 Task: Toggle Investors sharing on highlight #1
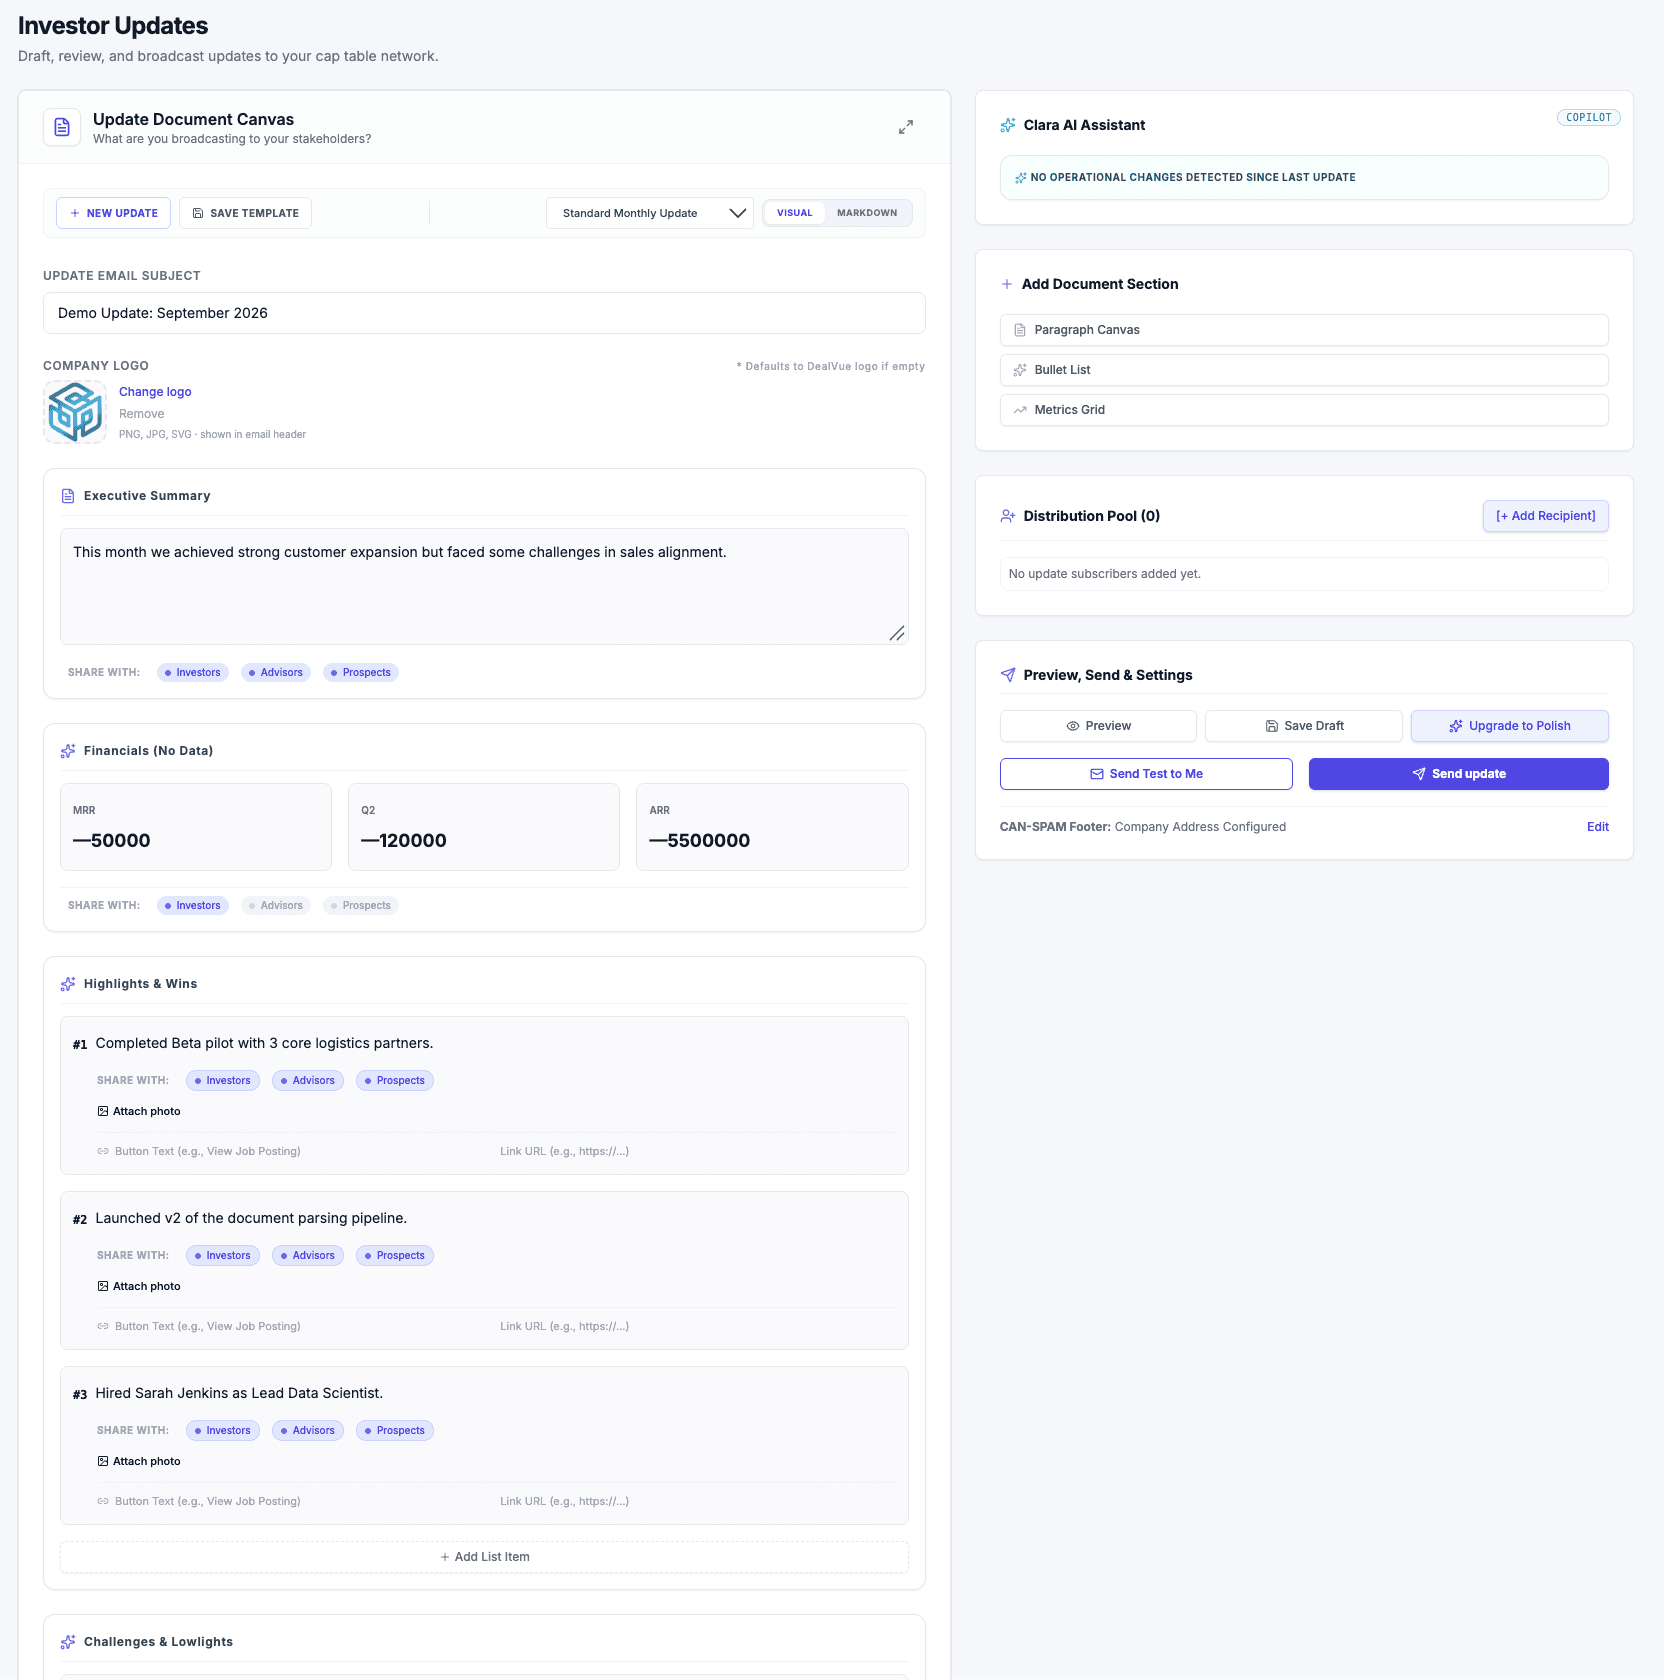223,1081
